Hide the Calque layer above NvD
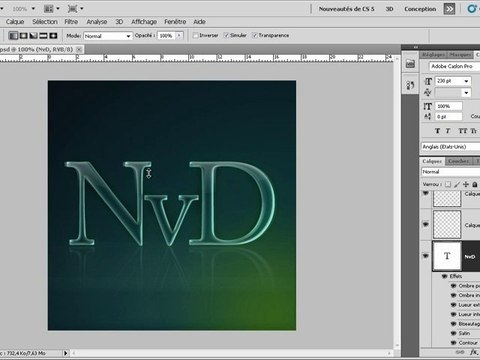This screenshot has height=360, width=480. (426, 224)
